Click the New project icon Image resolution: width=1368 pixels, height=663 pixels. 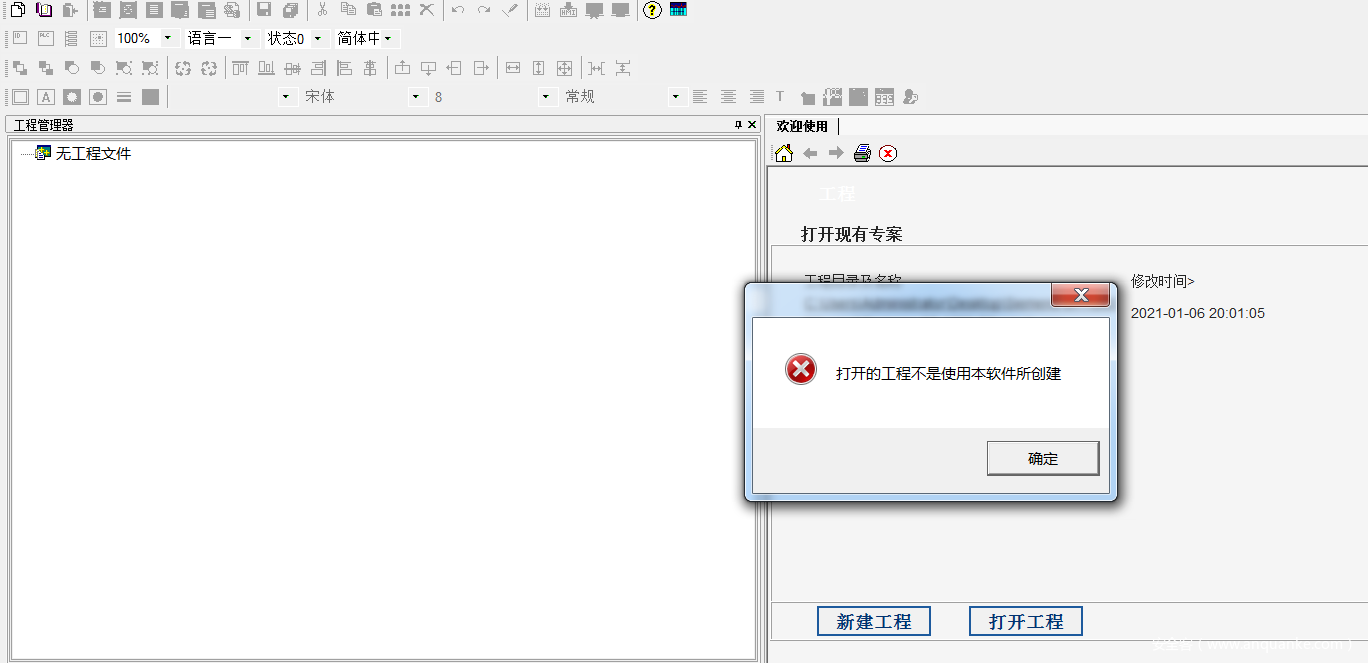click(x=18, y=10)
